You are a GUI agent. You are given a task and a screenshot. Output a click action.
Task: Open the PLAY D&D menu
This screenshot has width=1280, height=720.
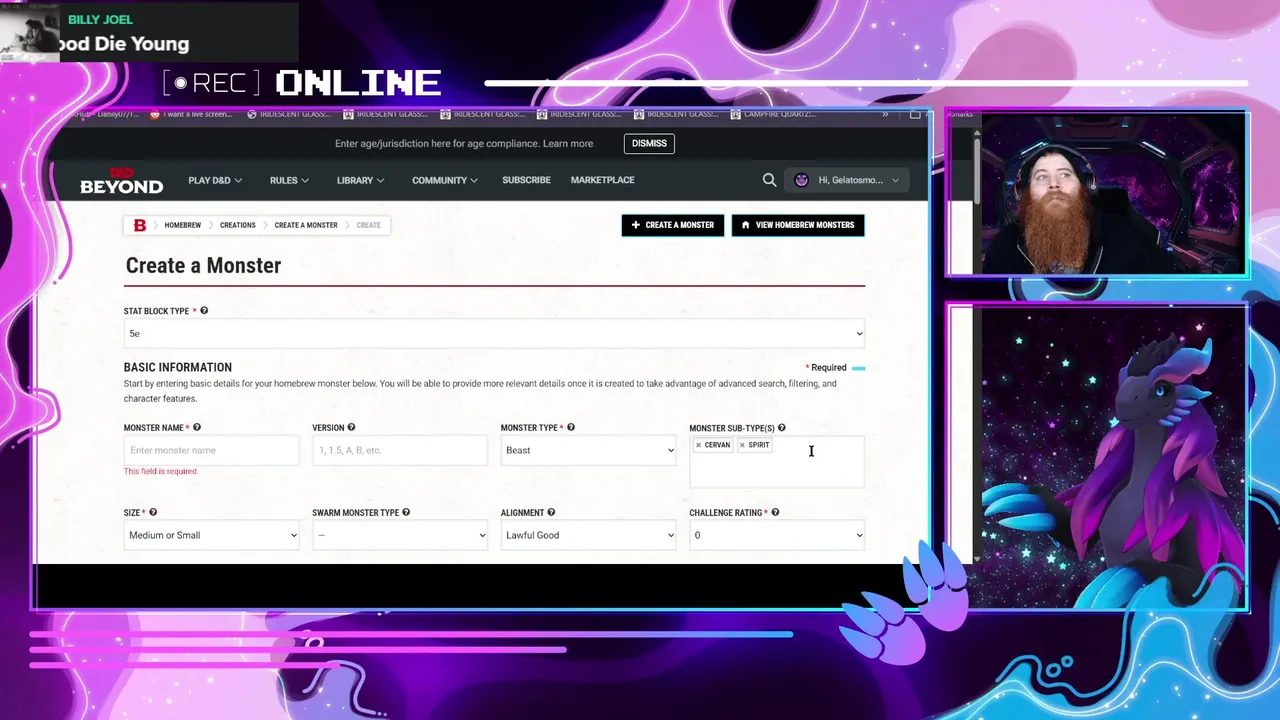coord(215,180)
